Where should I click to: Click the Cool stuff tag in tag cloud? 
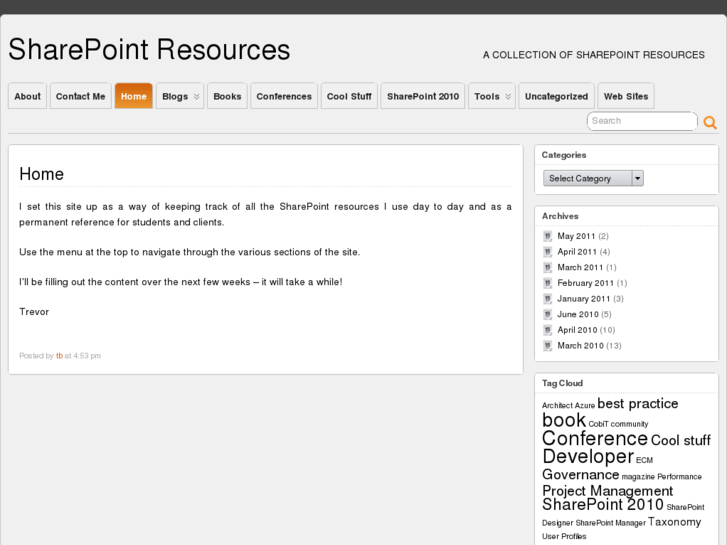[x=681, y=440]
